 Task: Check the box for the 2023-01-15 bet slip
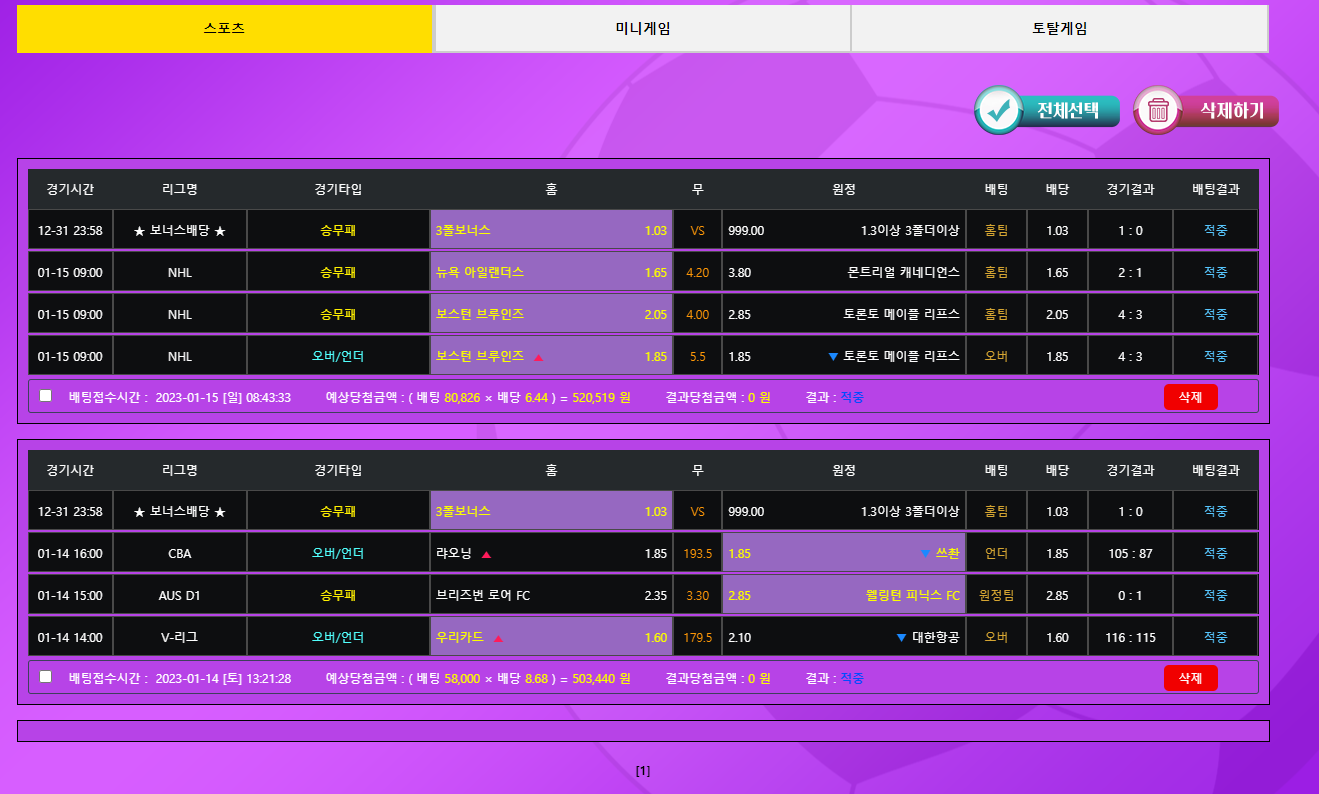[x=45, y=396]
